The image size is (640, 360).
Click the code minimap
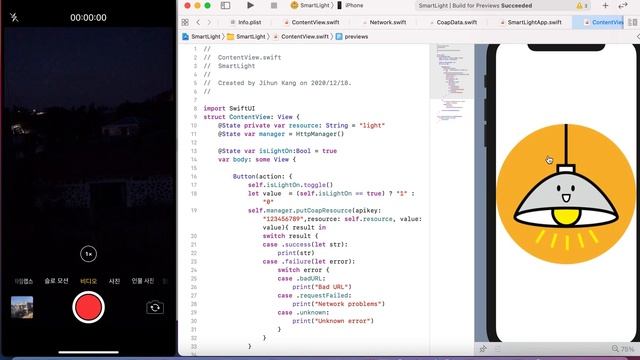[x=452, y=82]
